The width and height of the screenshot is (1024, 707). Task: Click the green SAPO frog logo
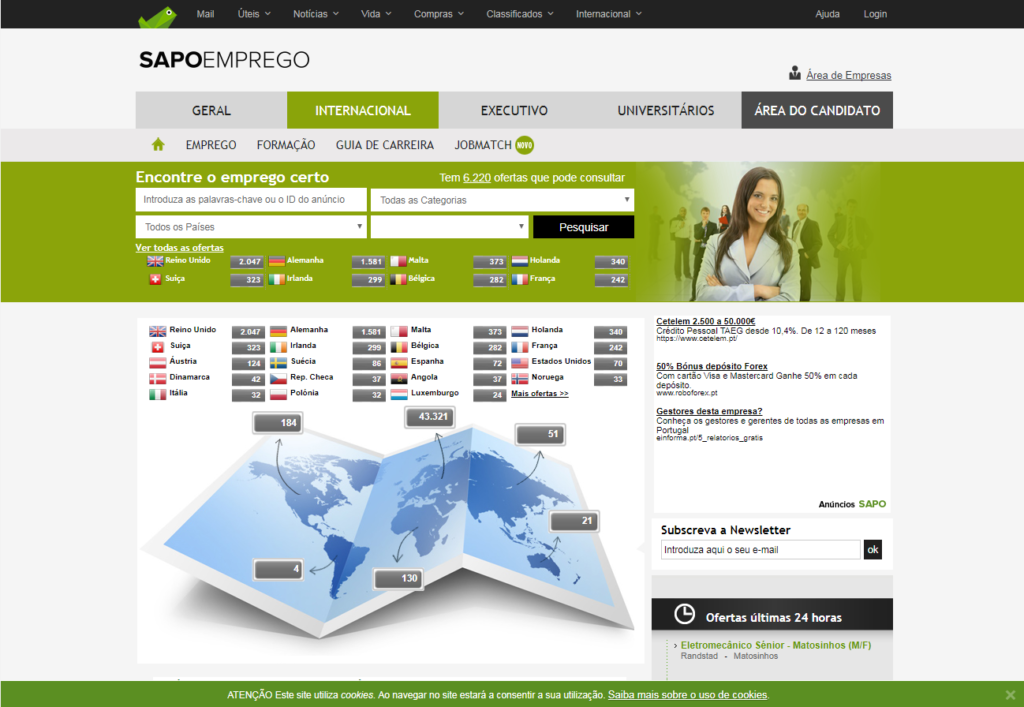click(x=157, y=17)
